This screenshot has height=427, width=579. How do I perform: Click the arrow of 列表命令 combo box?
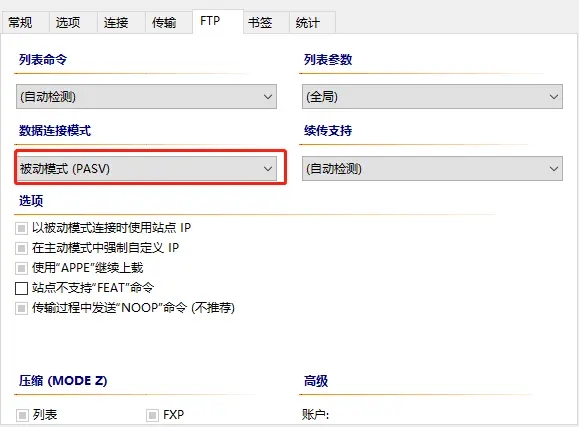268,97
